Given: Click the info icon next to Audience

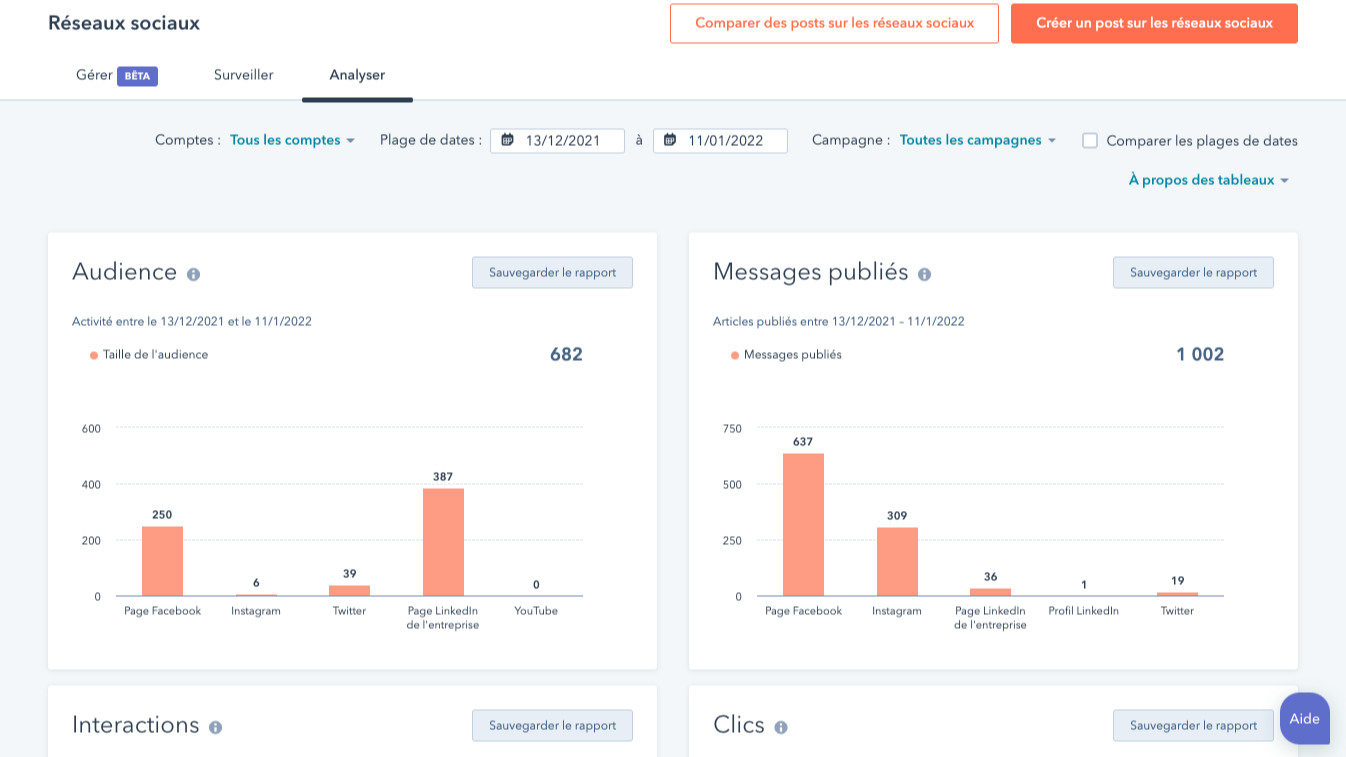Looking at the screenshot, I should pos(194,273).
